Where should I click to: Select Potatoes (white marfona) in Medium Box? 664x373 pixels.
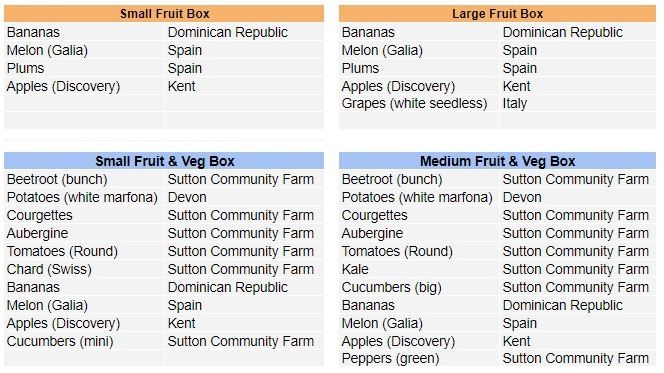(418, 197)
